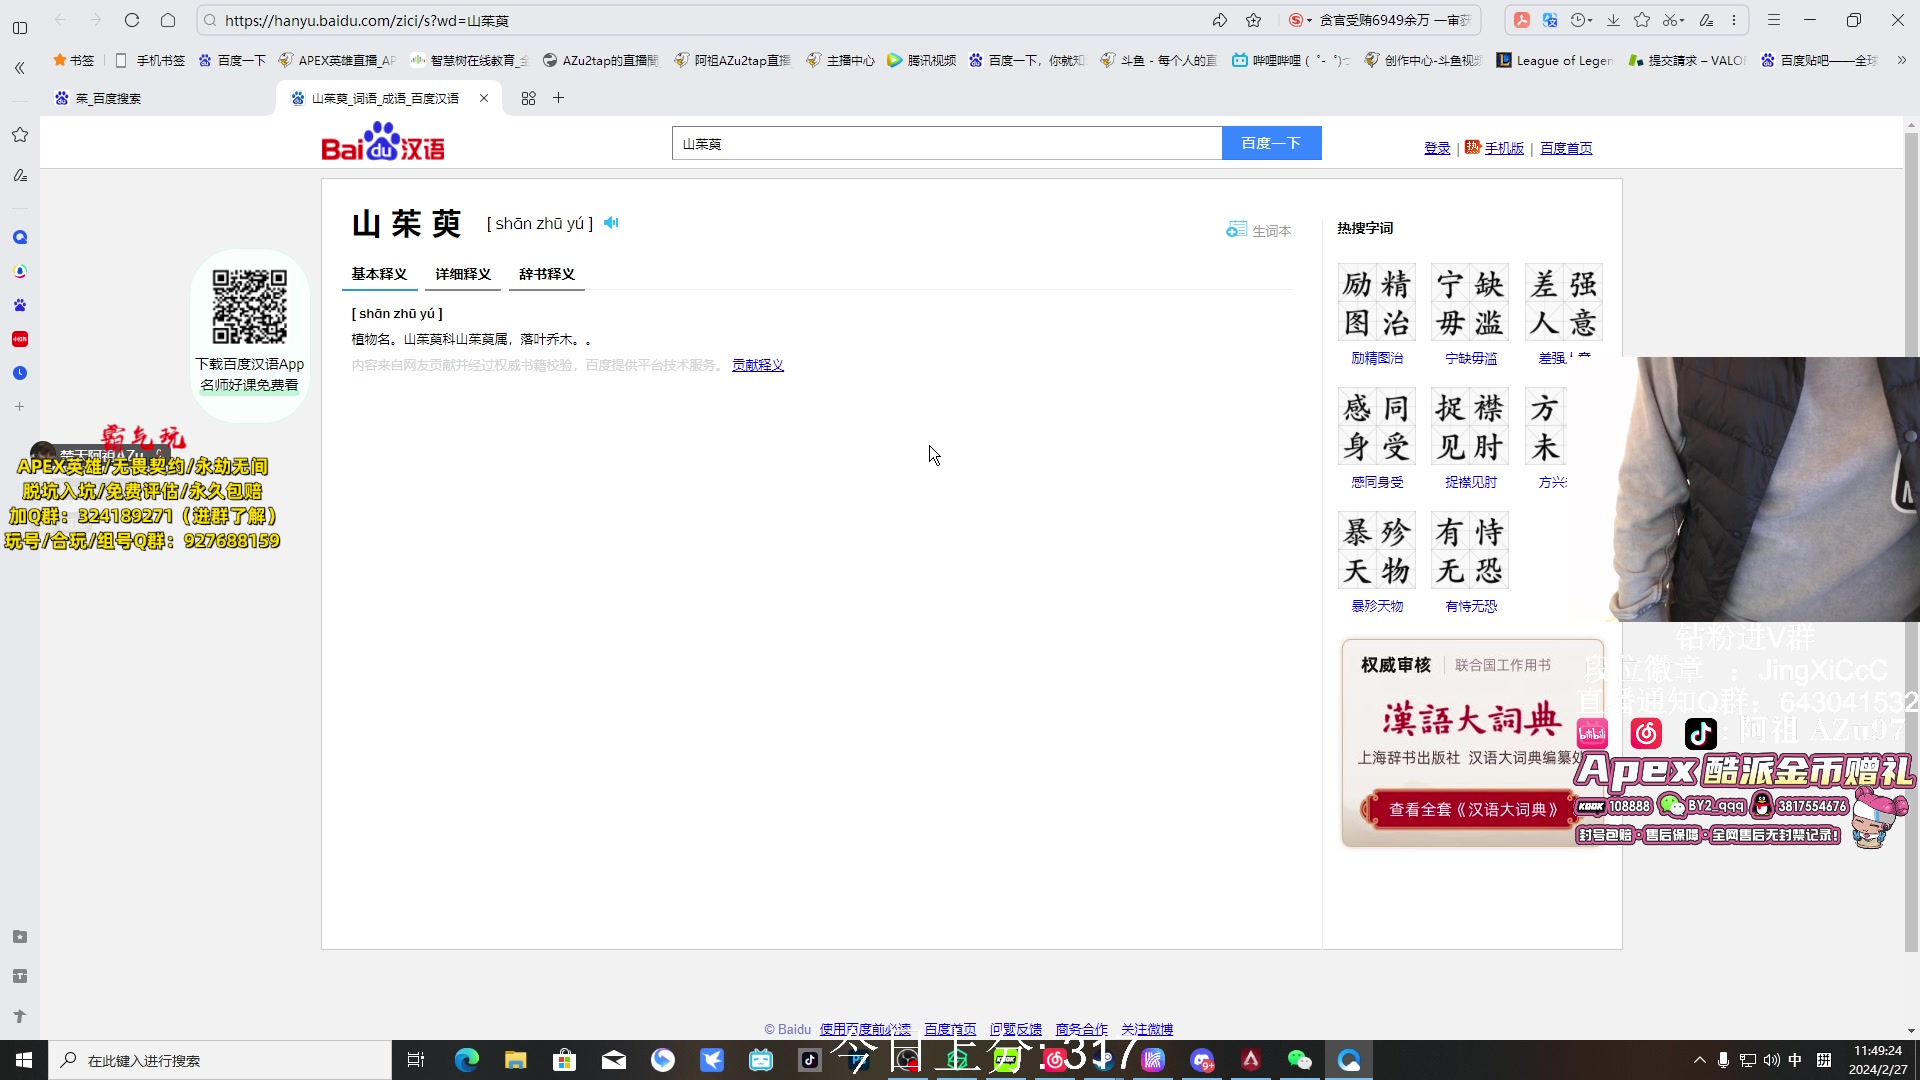Image resolution: width=1920 pixels, height=1080 pixels.
Task: Open the 贡献释义 link
Action: coord(757,365)
